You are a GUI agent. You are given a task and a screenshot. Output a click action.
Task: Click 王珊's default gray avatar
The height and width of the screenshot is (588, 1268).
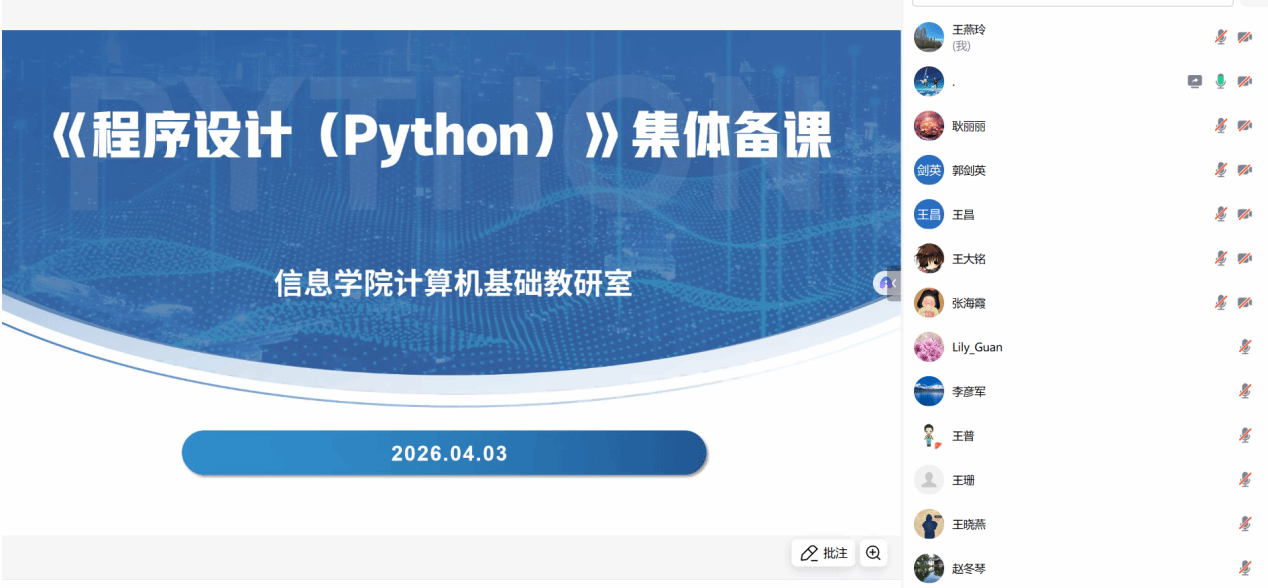929,480
